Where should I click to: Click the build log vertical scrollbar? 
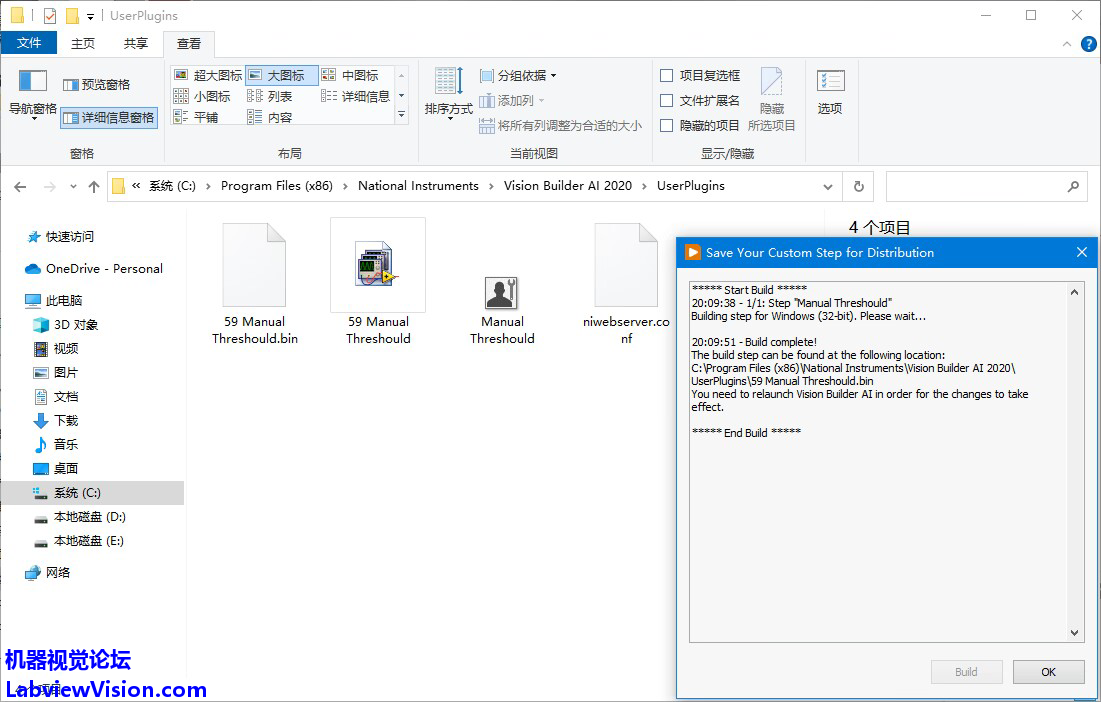(1075, 462)
